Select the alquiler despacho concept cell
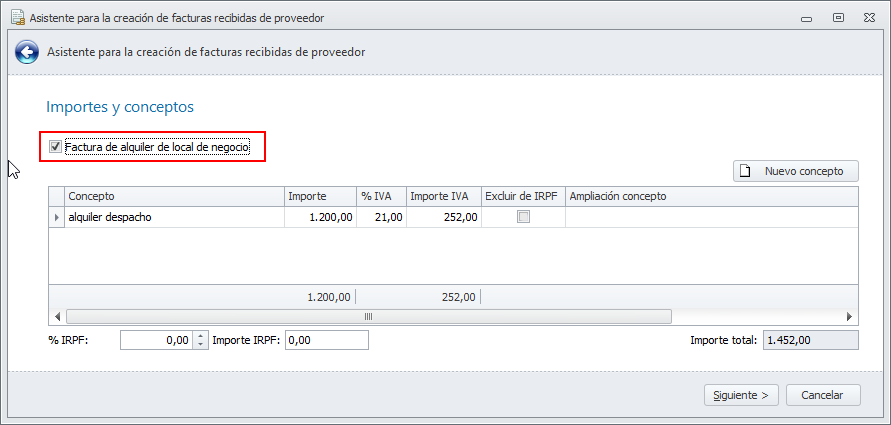891x425 pixels. tap(174, 217)
